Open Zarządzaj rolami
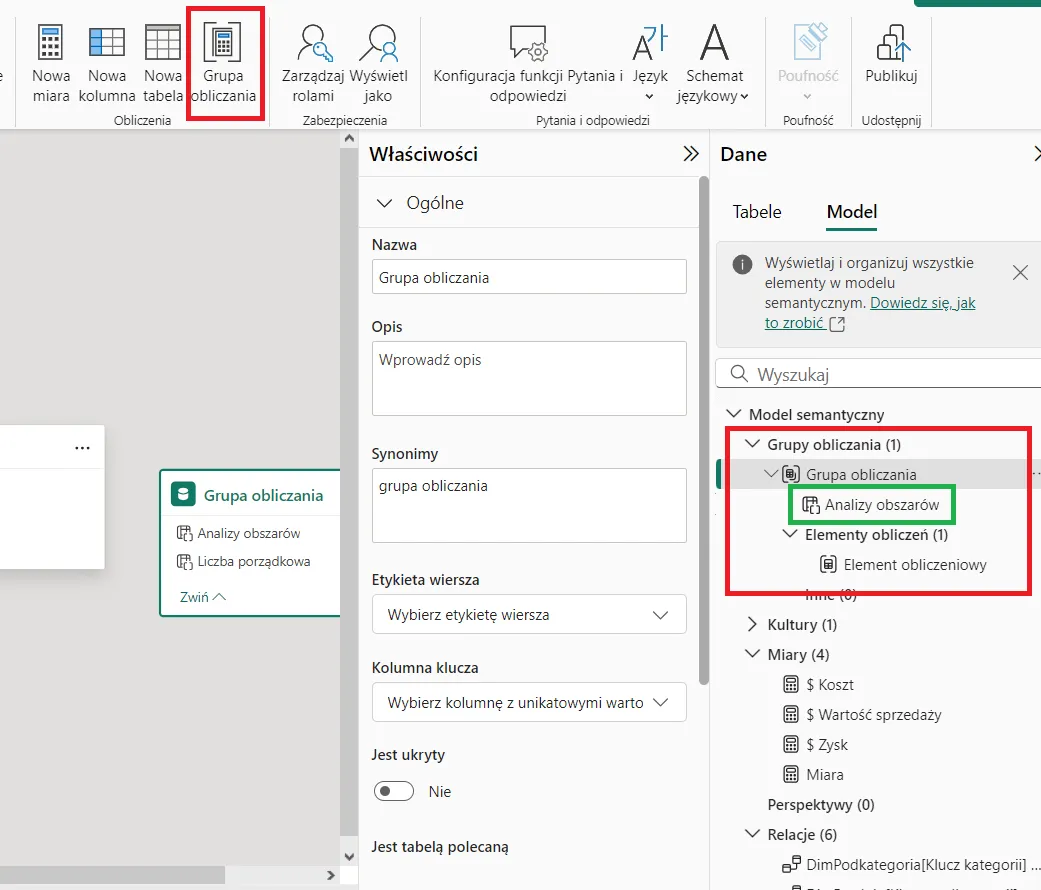Image resolution: width=1041 pixels, height=890 pixels. pyautogui.click(x=313, y=44)
